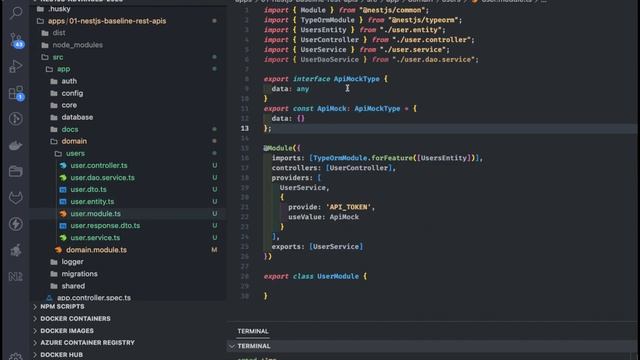The image size is (640, 360).
Task: Expand the config folder
Action: tap(72, 93)
